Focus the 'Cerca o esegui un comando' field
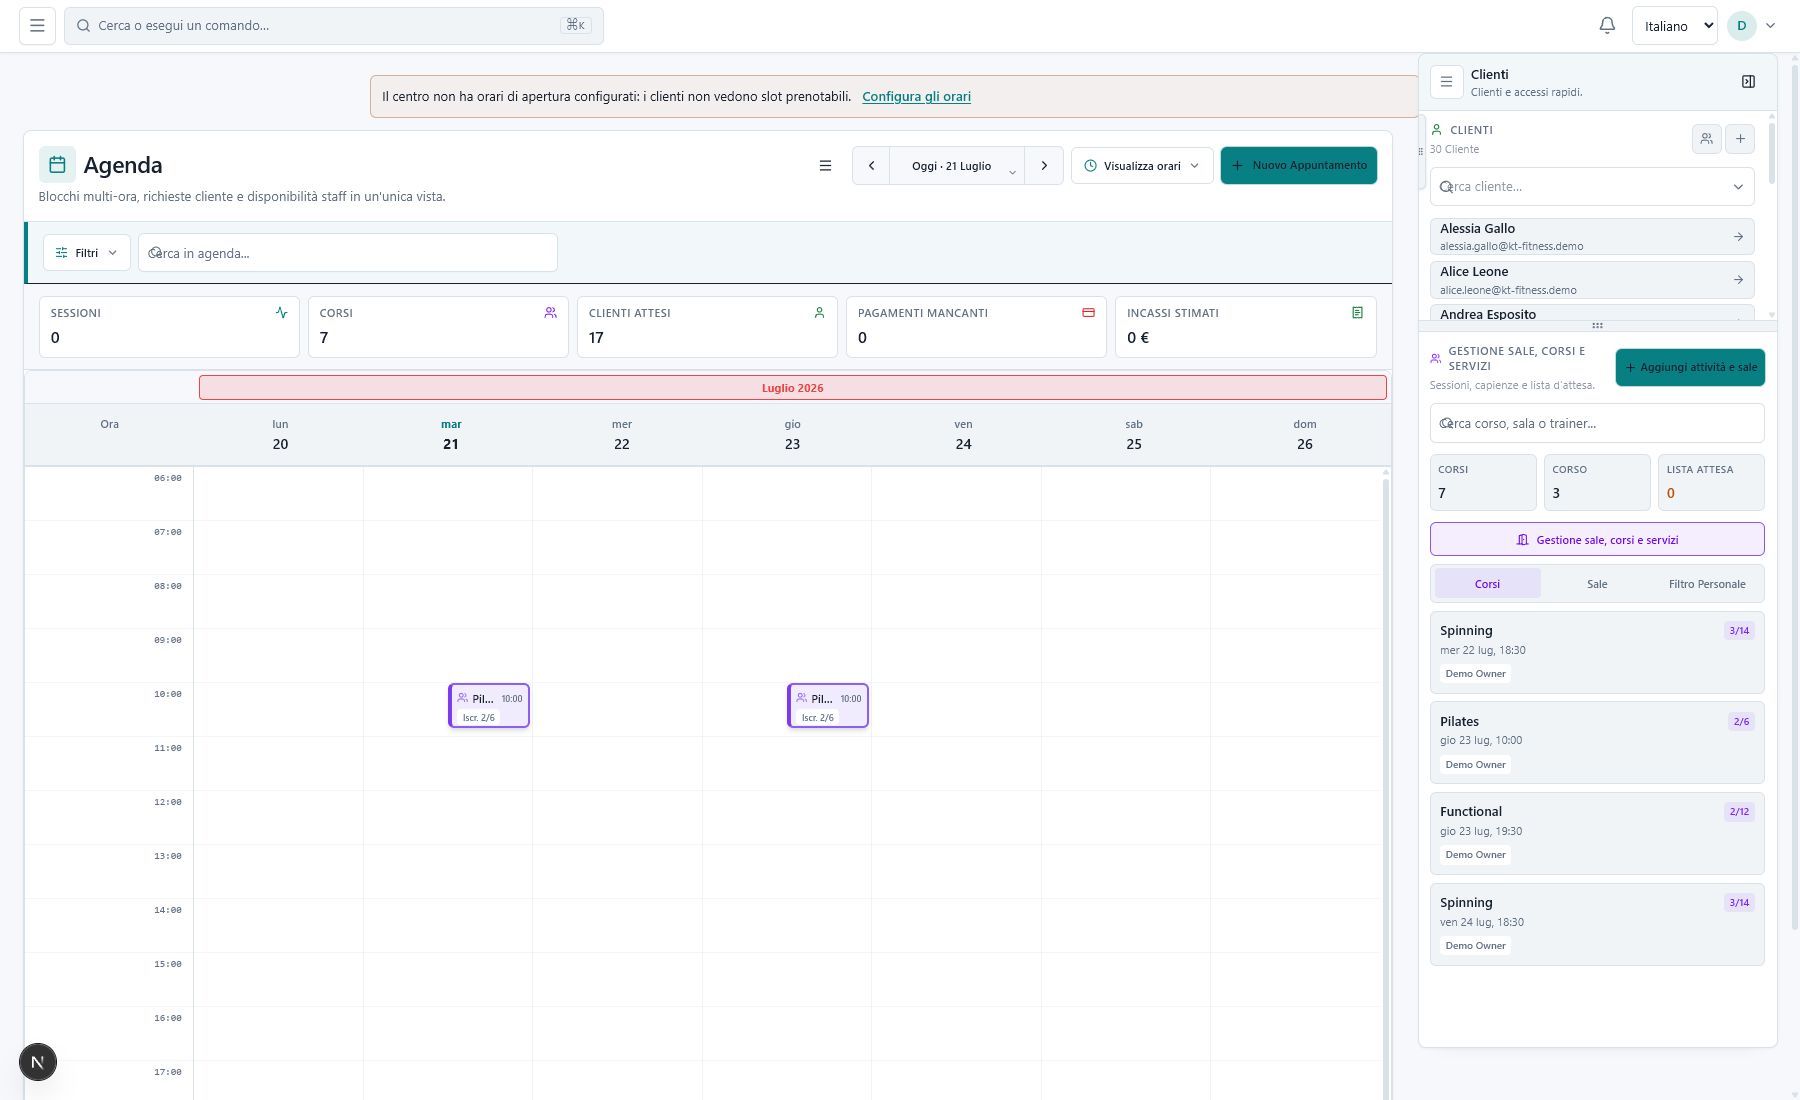Screen dimensions: 1800x1100 pyautogui.click(x=334, y=26)
